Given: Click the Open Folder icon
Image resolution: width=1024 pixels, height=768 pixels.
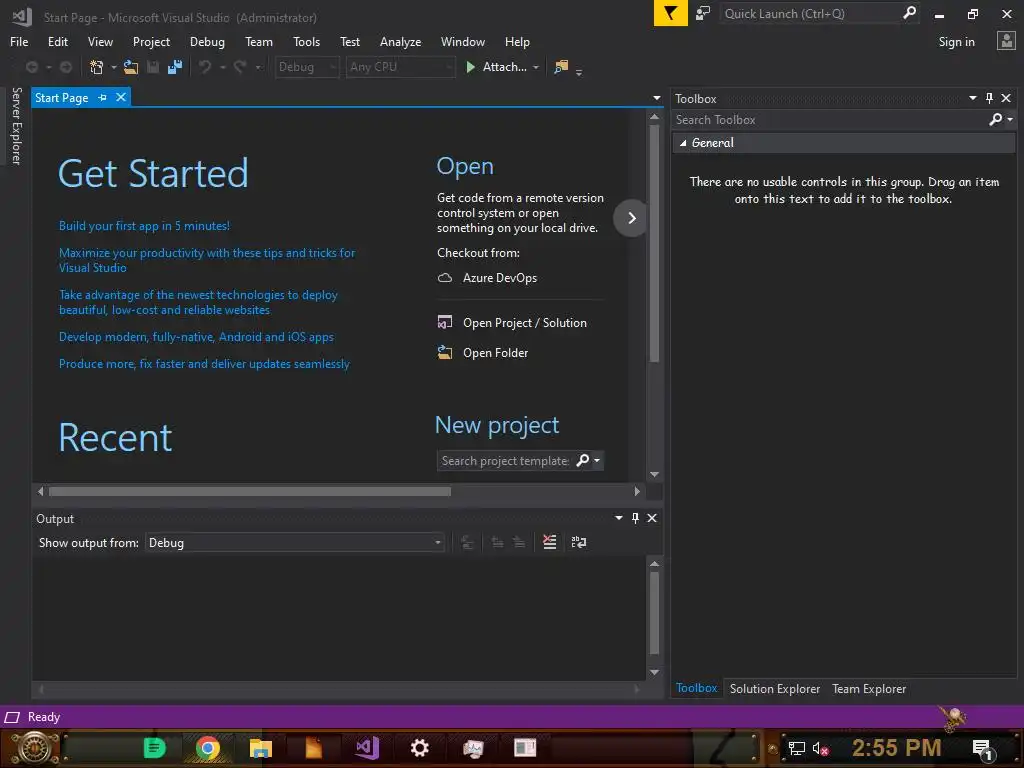Looking at the screenshot, I should point(445,353).
